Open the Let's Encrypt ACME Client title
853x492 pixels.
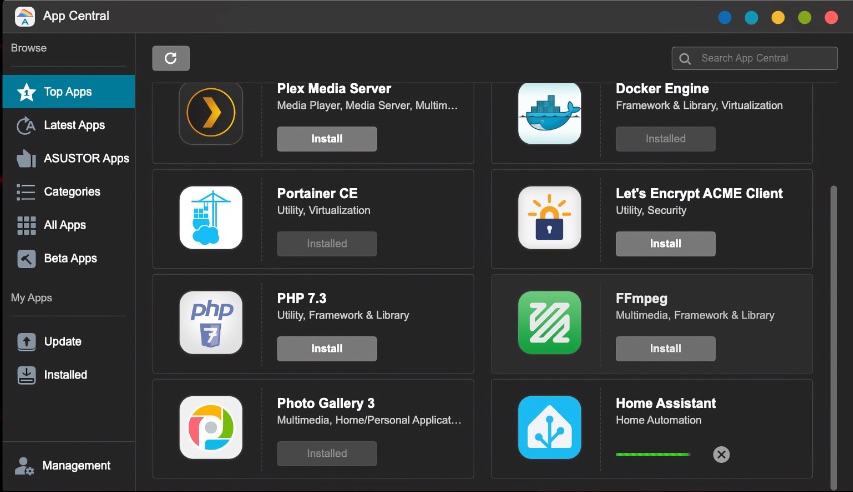point(699,194)
